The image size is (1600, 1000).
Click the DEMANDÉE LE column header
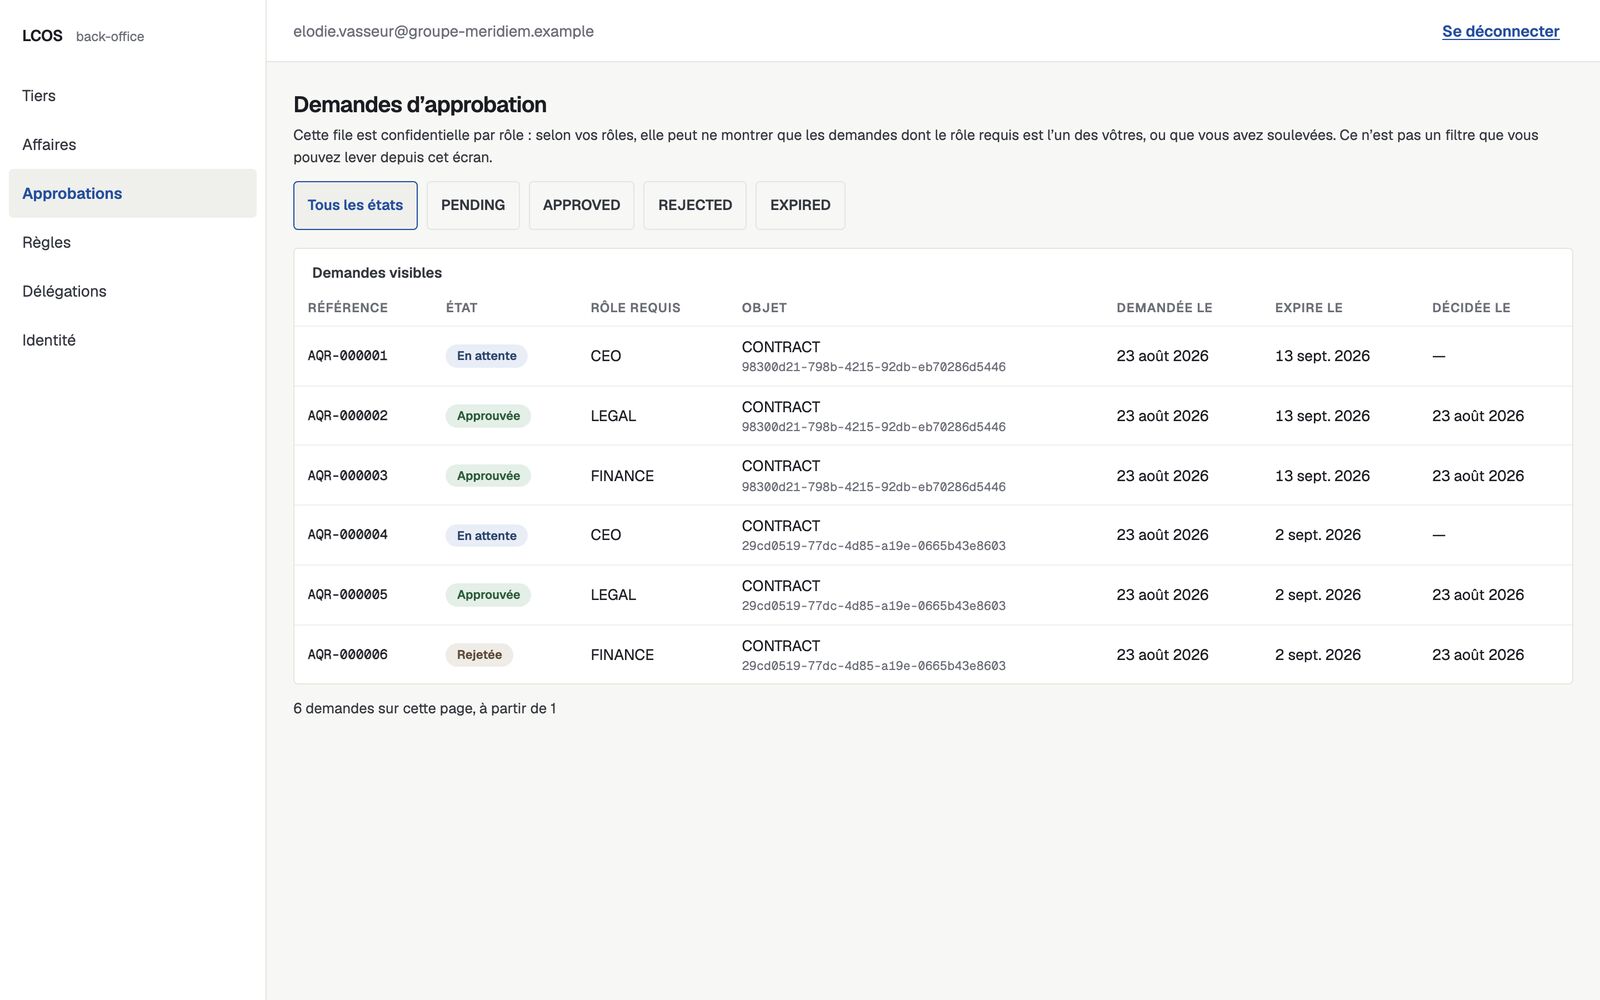coord(1164,308)
